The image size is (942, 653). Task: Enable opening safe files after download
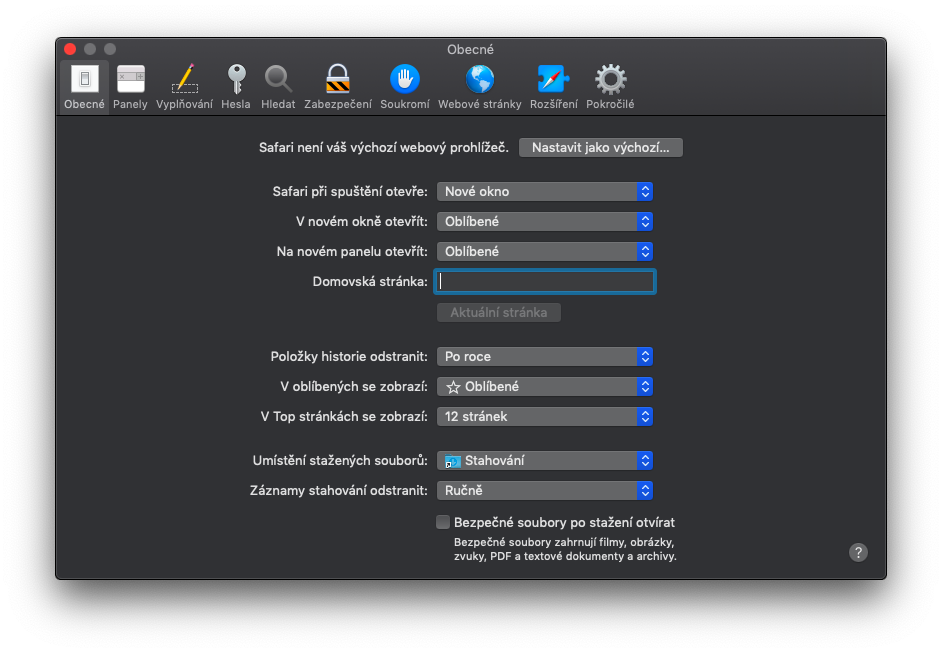442,521
